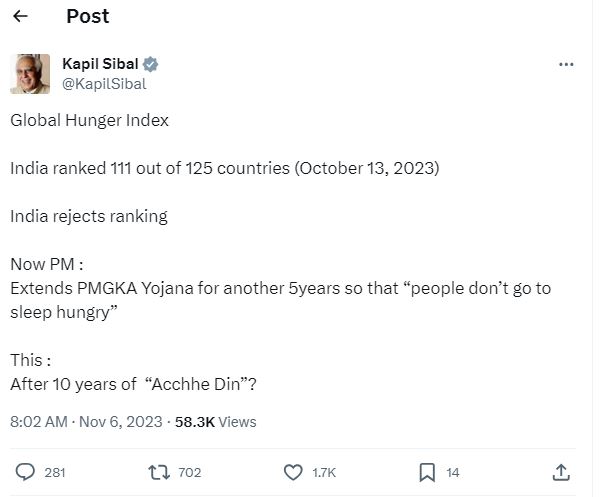Image resolution: width=602 pixels, height=497 pixels.
Task: Click the reply speech bubble icon
Action: point(26,471)
